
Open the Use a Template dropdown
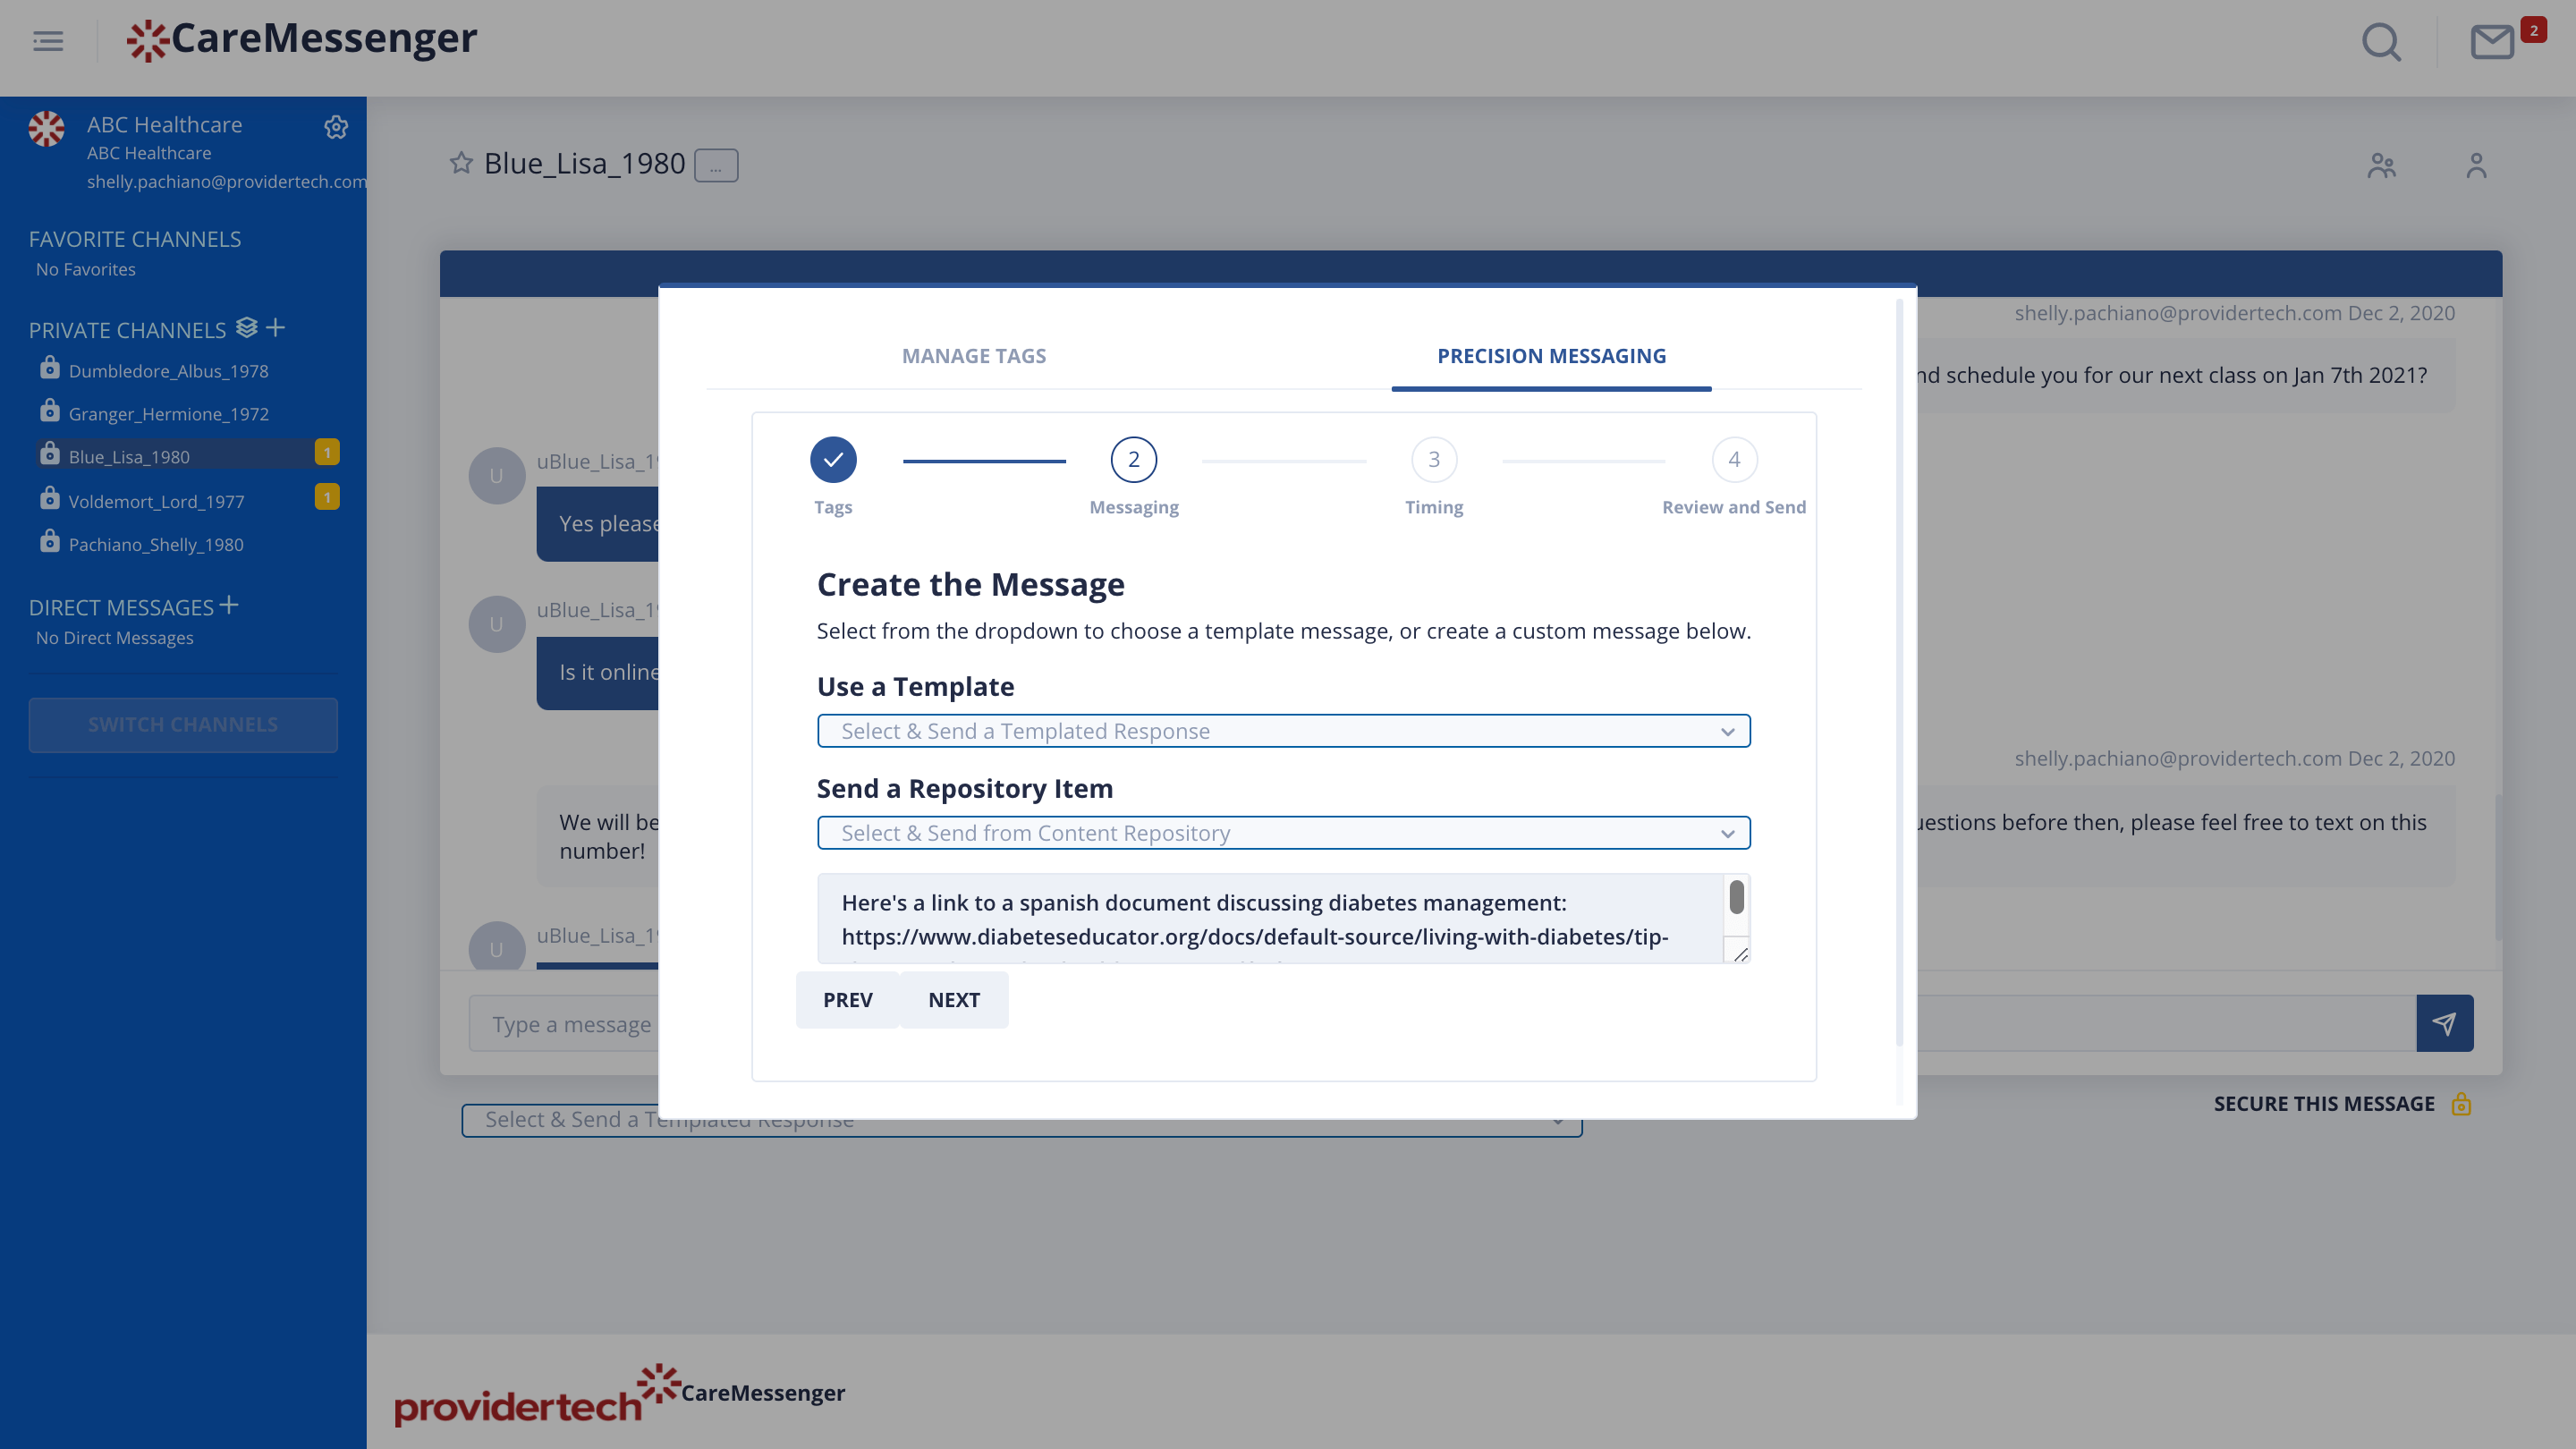pyautogui.click(x=1283, y=731)
